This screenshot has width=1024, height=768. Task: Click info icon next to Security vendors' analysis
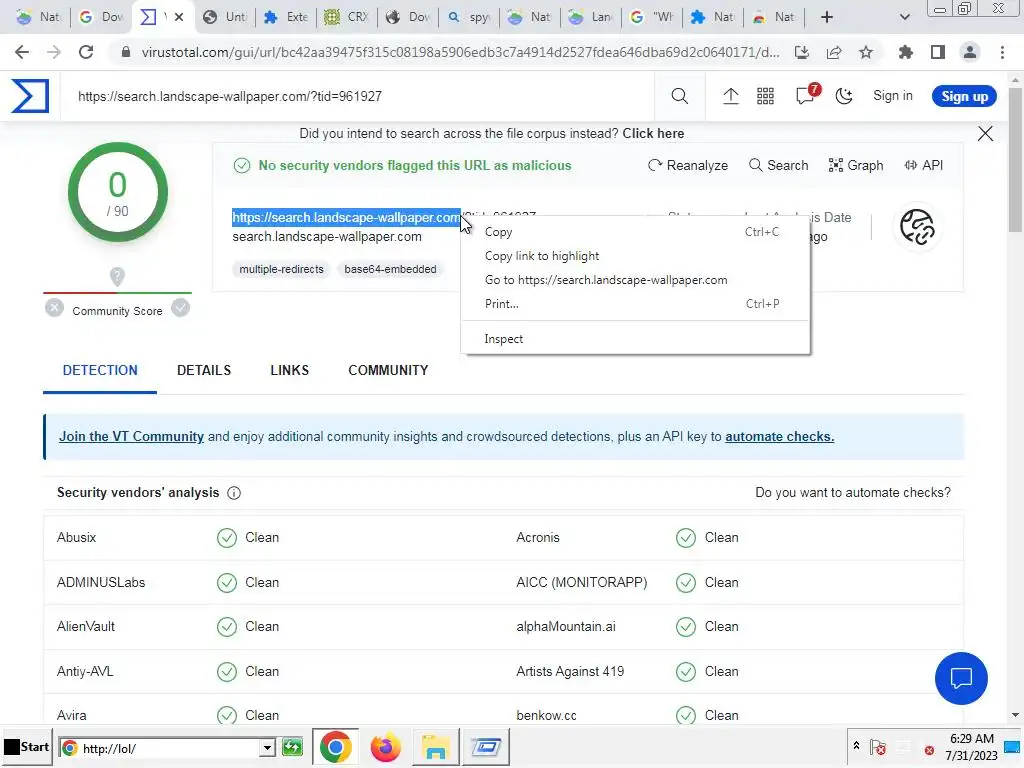click(234, 493)
